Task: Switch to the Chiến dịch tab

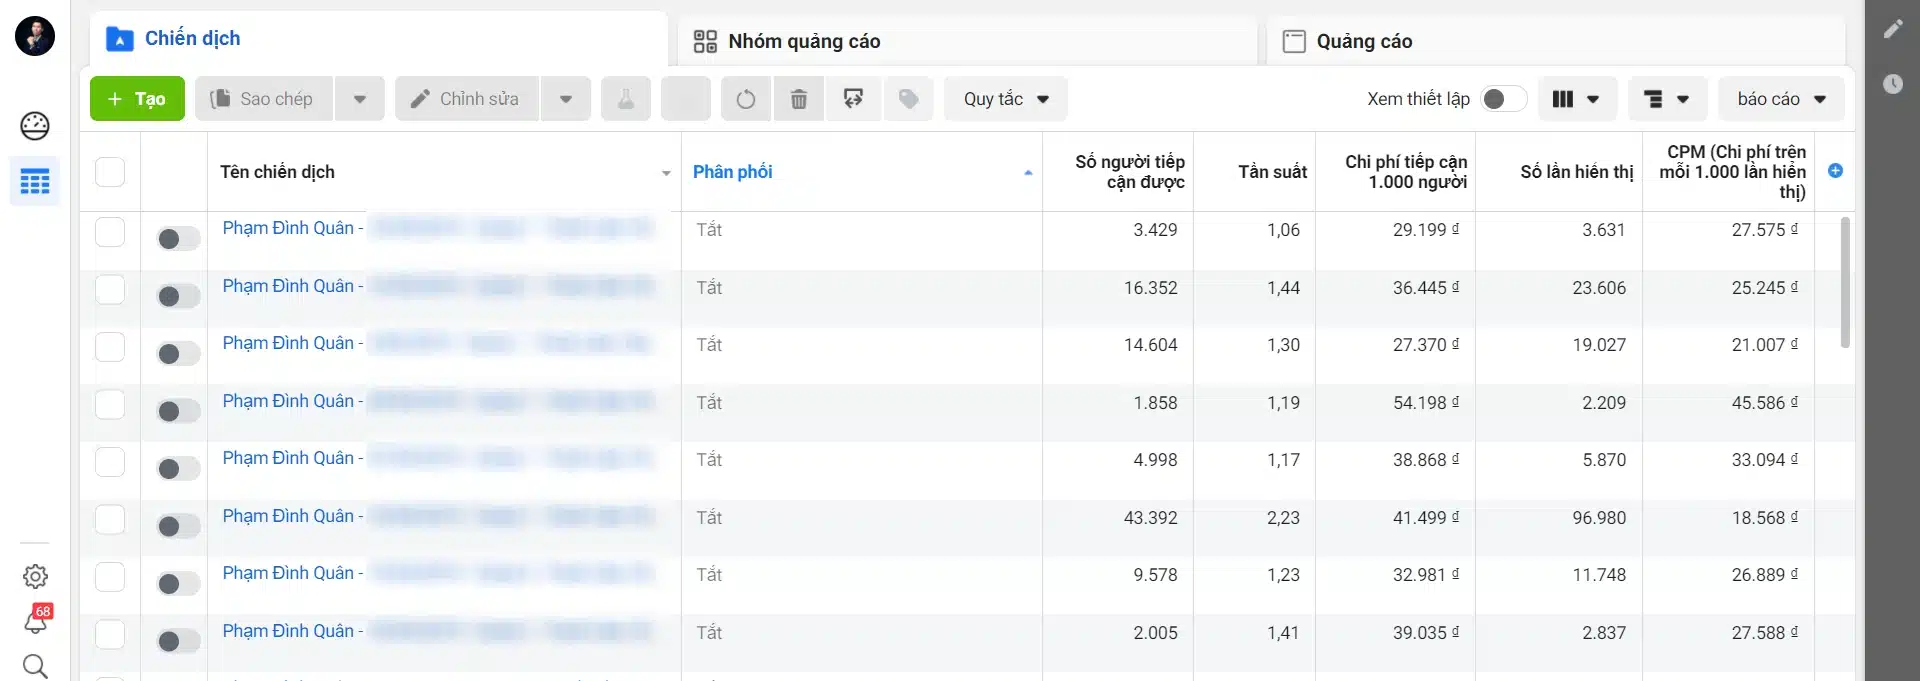Action: tap(378, 39)
